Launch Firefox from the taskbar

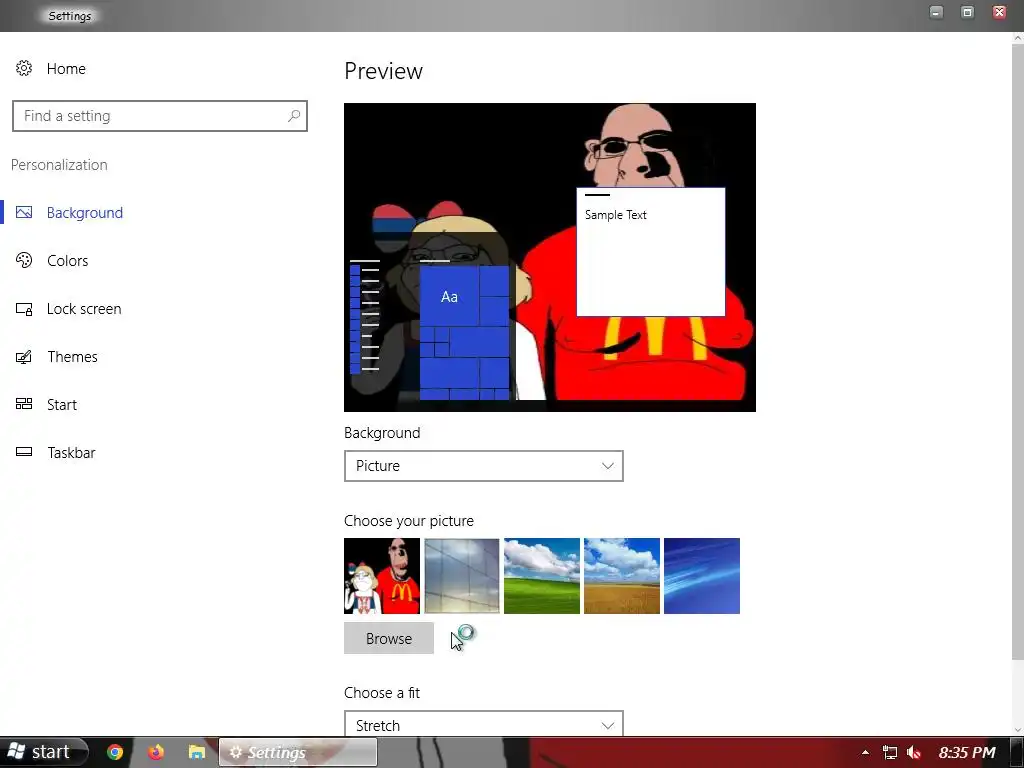[x=155, y=752]
